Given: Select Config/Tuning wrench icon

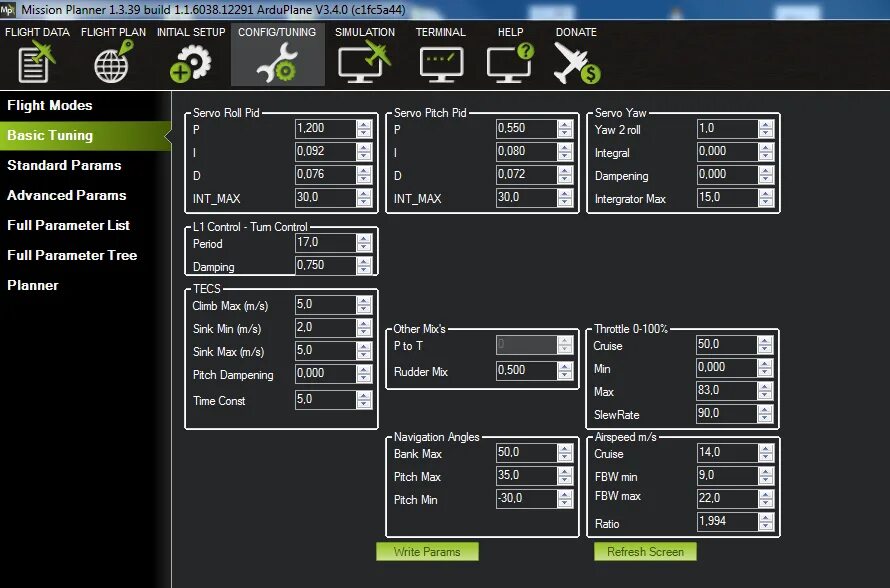Looking at the screenshot, I should coord(277,63).
